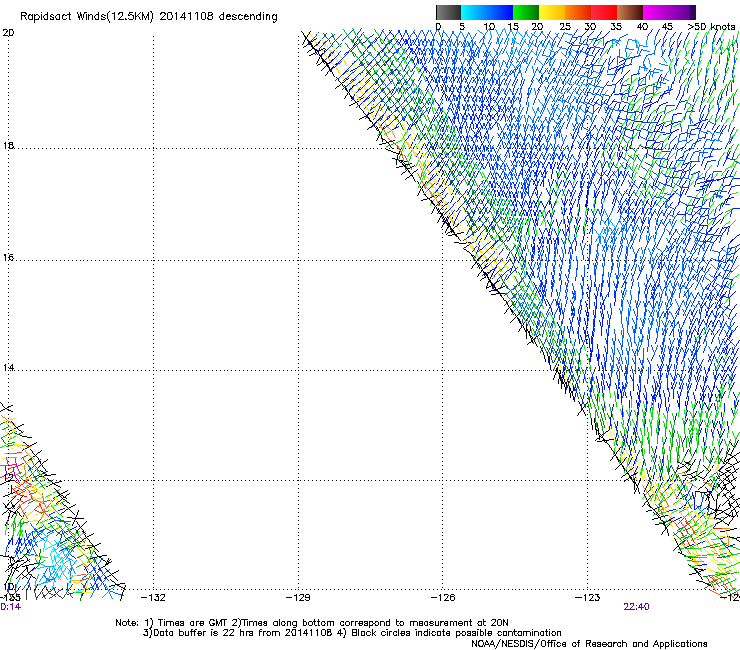Click the magenta 40-45 knots legend segment
The image size is (740, 650).
click(656, 12)
